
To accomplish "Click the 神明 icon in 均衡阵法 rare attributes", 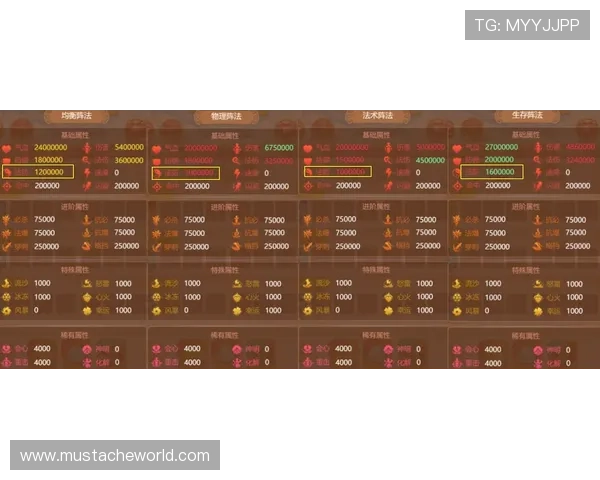I will [x=87, y=350].
